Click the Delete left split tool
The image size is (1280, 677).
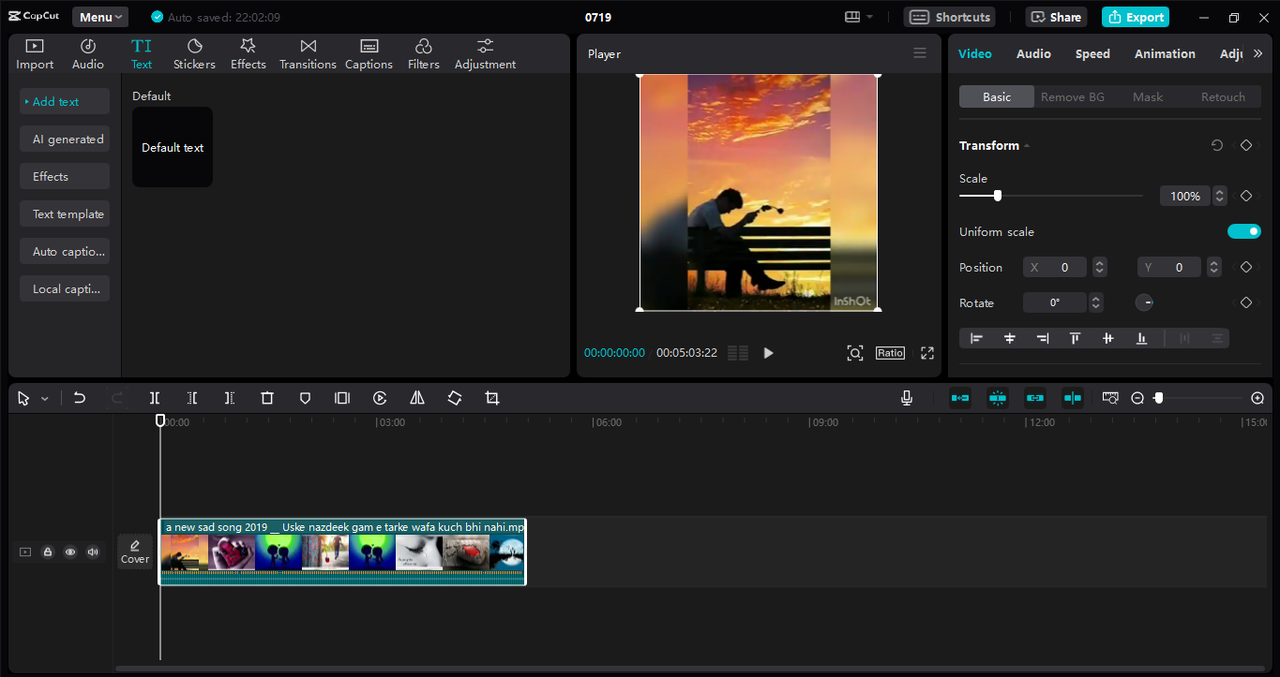pos(192,398)
